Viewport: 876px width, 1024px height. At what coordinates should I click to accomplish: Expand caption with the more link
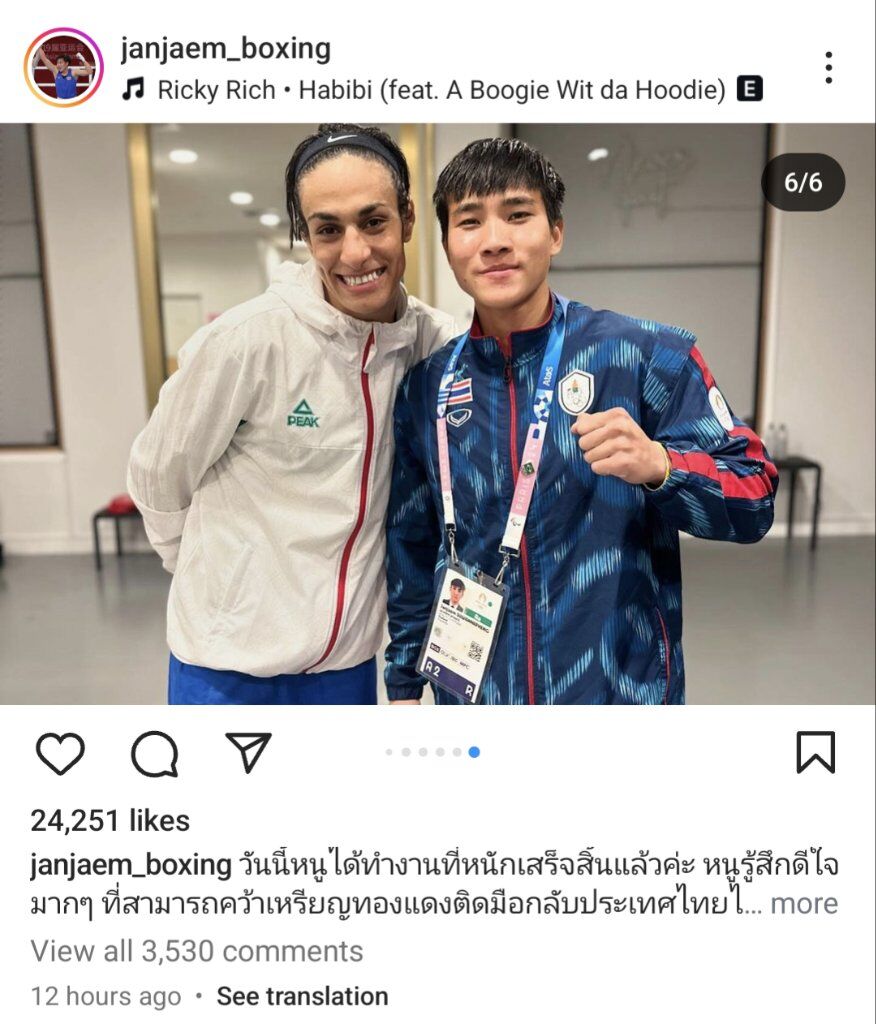(804, 904)
